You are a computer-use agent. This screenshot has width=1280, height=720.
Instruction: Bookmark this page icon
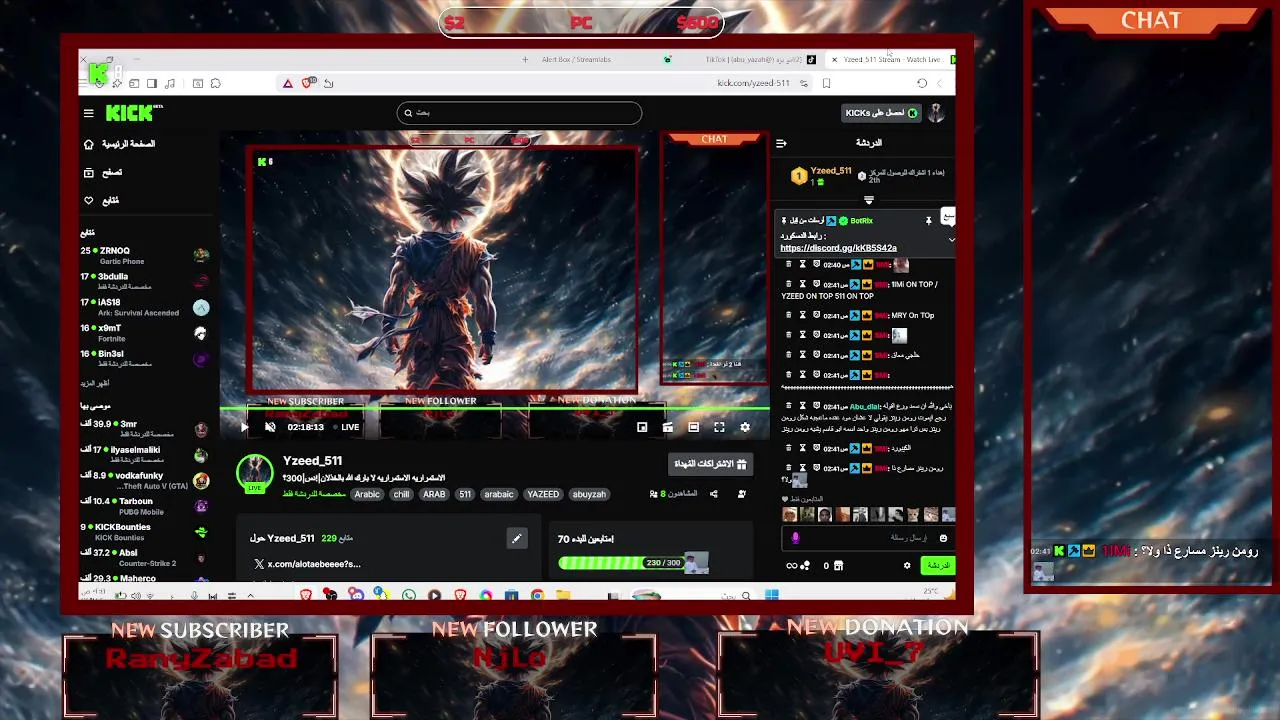[x=826, y=84]
